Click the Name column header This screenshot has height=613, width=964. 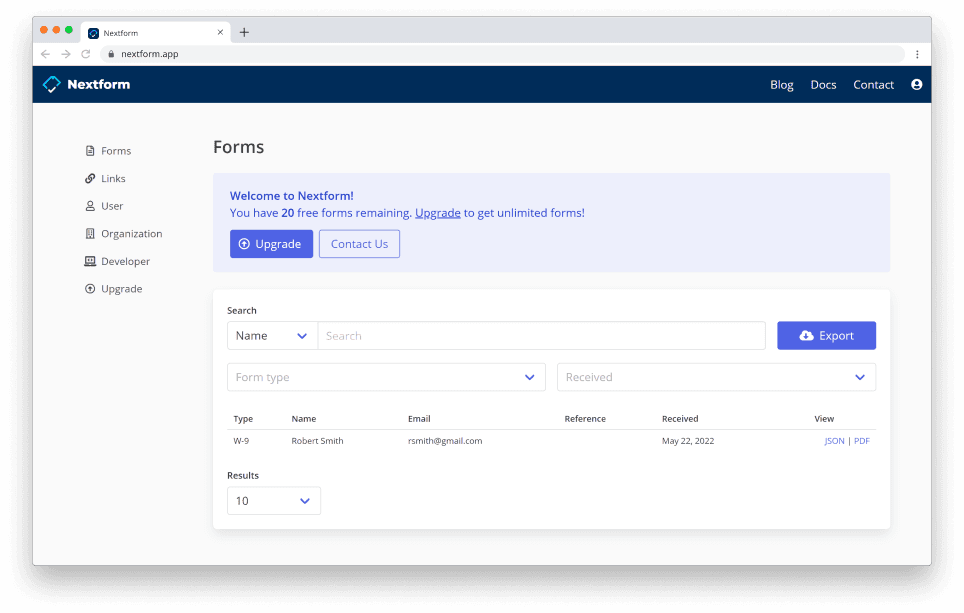pyautogui.click(x=304, y=419)
